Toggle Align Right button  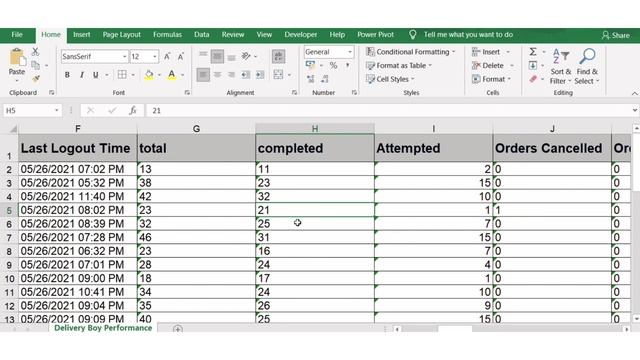click(x=231, y=75)
